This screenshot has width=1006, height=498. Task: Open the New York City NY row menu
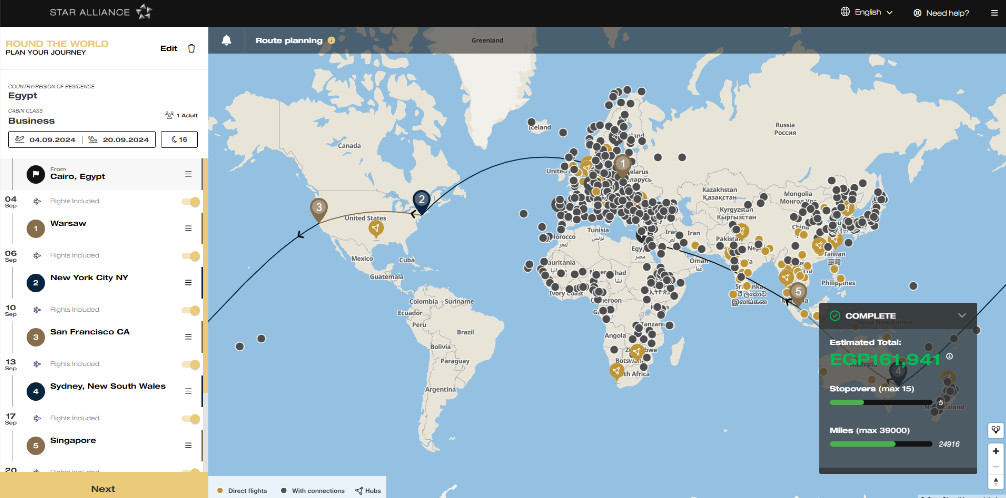[x=189, y=282]
